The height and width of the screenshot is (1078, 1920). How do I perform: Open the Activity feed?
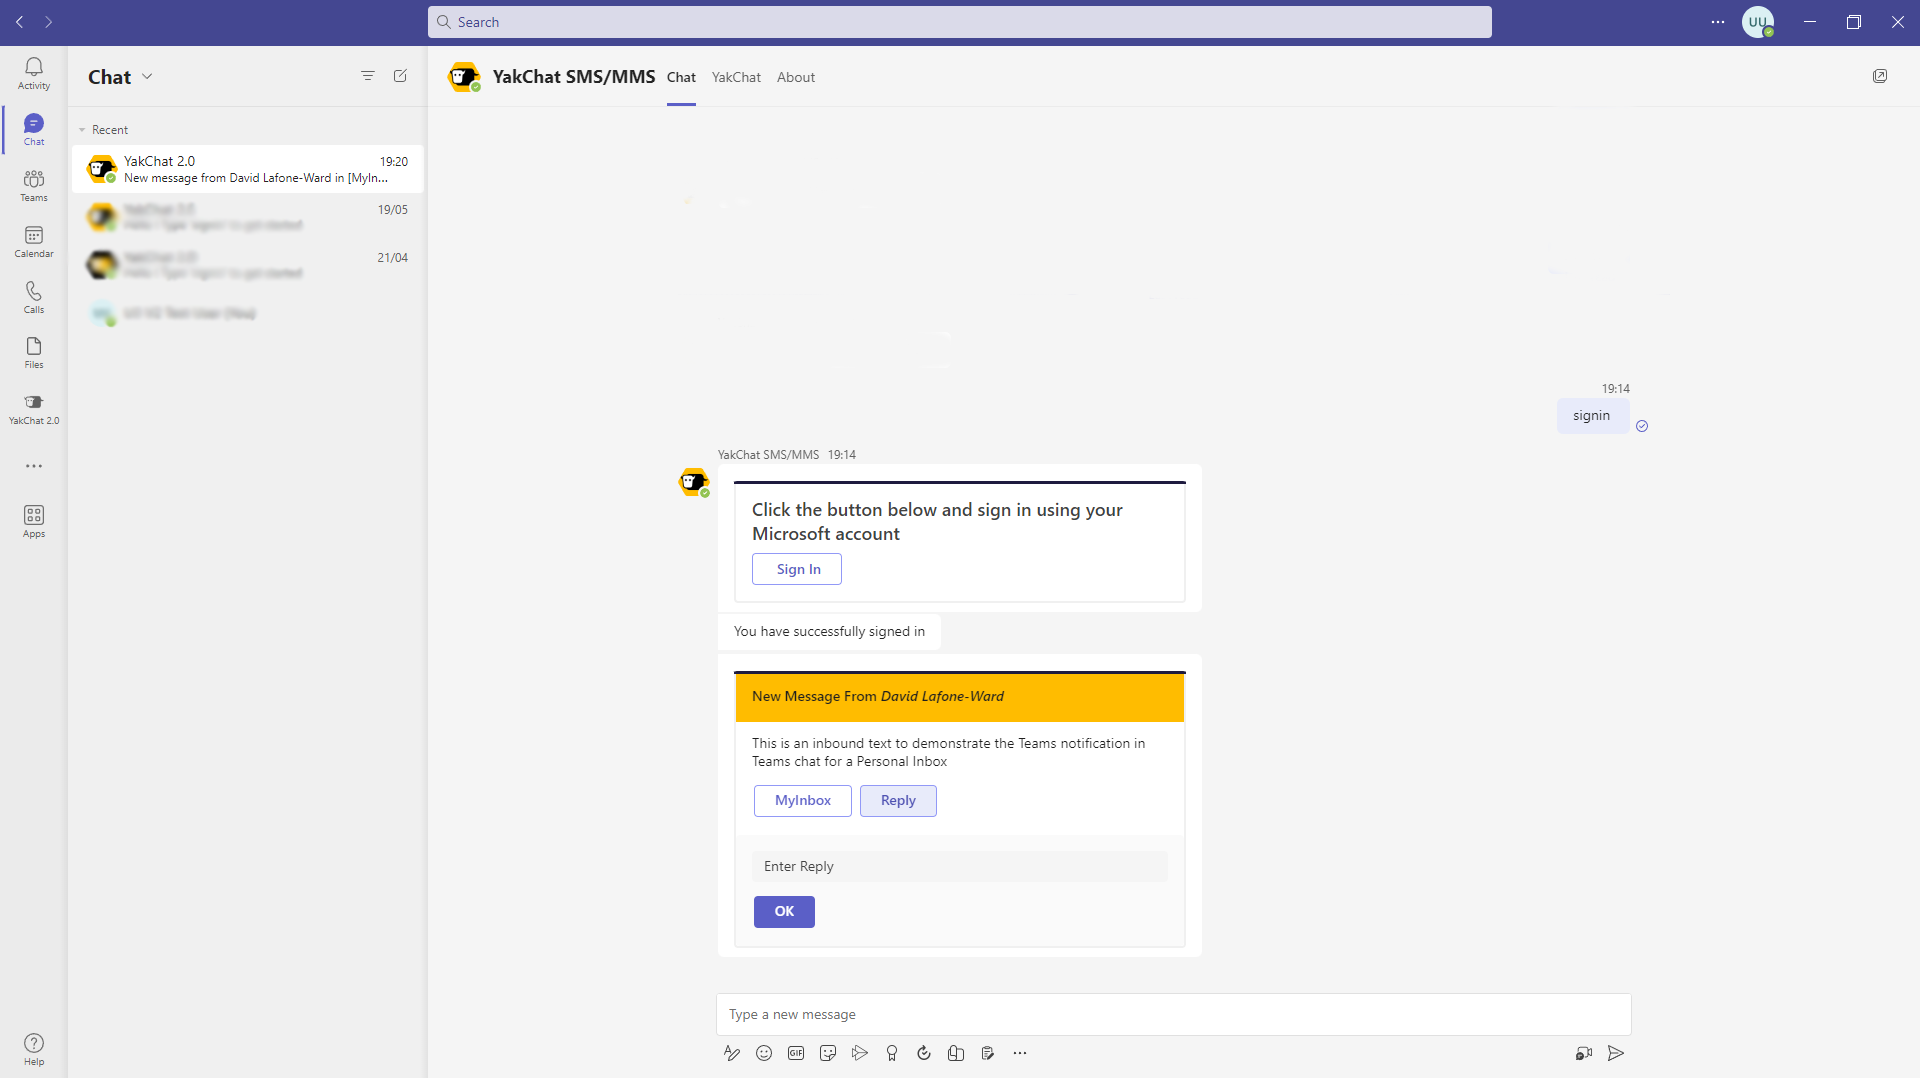coord(34,73)
